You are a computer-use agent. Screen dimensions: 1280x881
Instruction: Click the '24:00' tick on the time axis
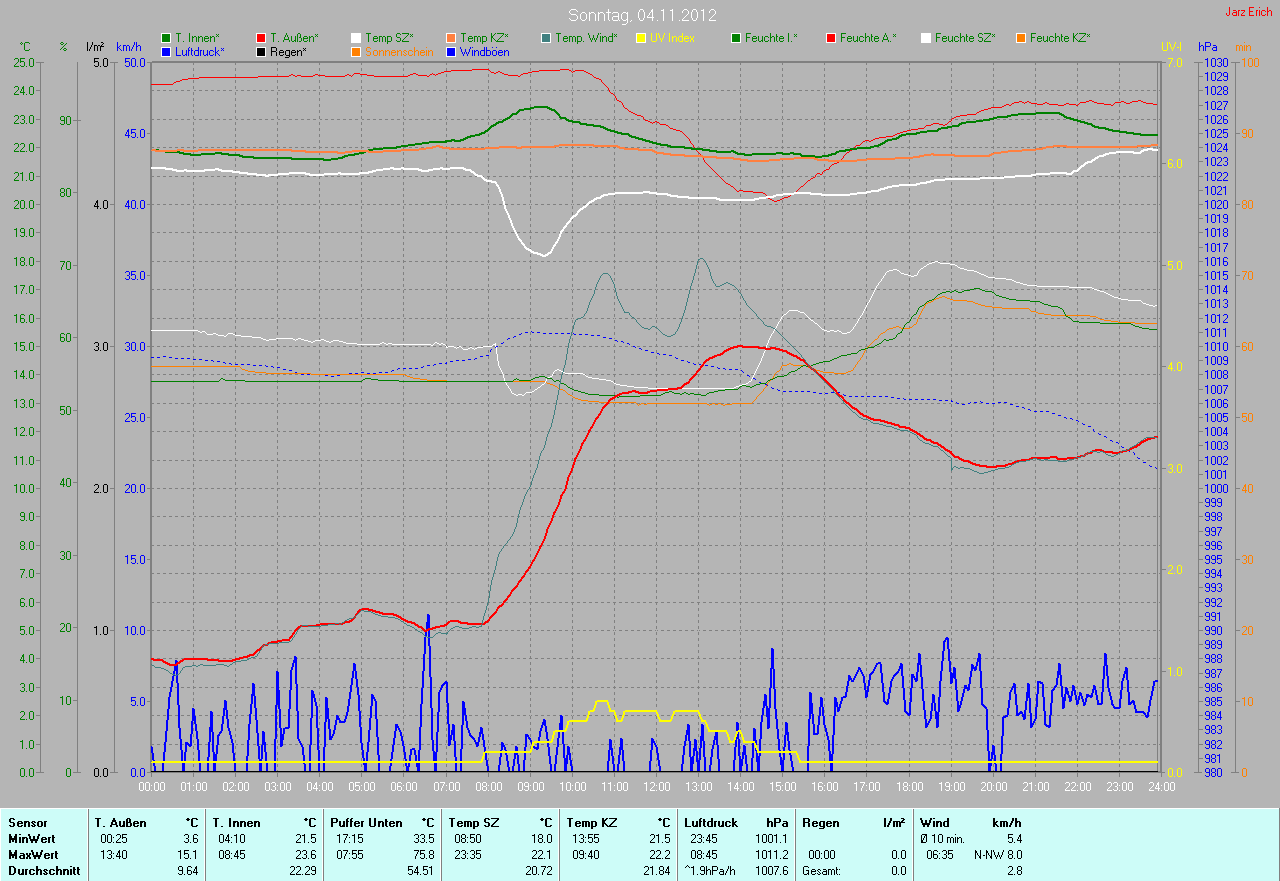click(1160, 786)
